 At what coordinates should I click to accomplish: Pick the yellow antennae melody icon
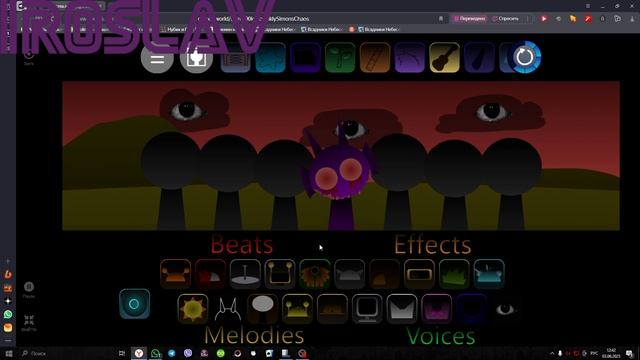(297, 309)
